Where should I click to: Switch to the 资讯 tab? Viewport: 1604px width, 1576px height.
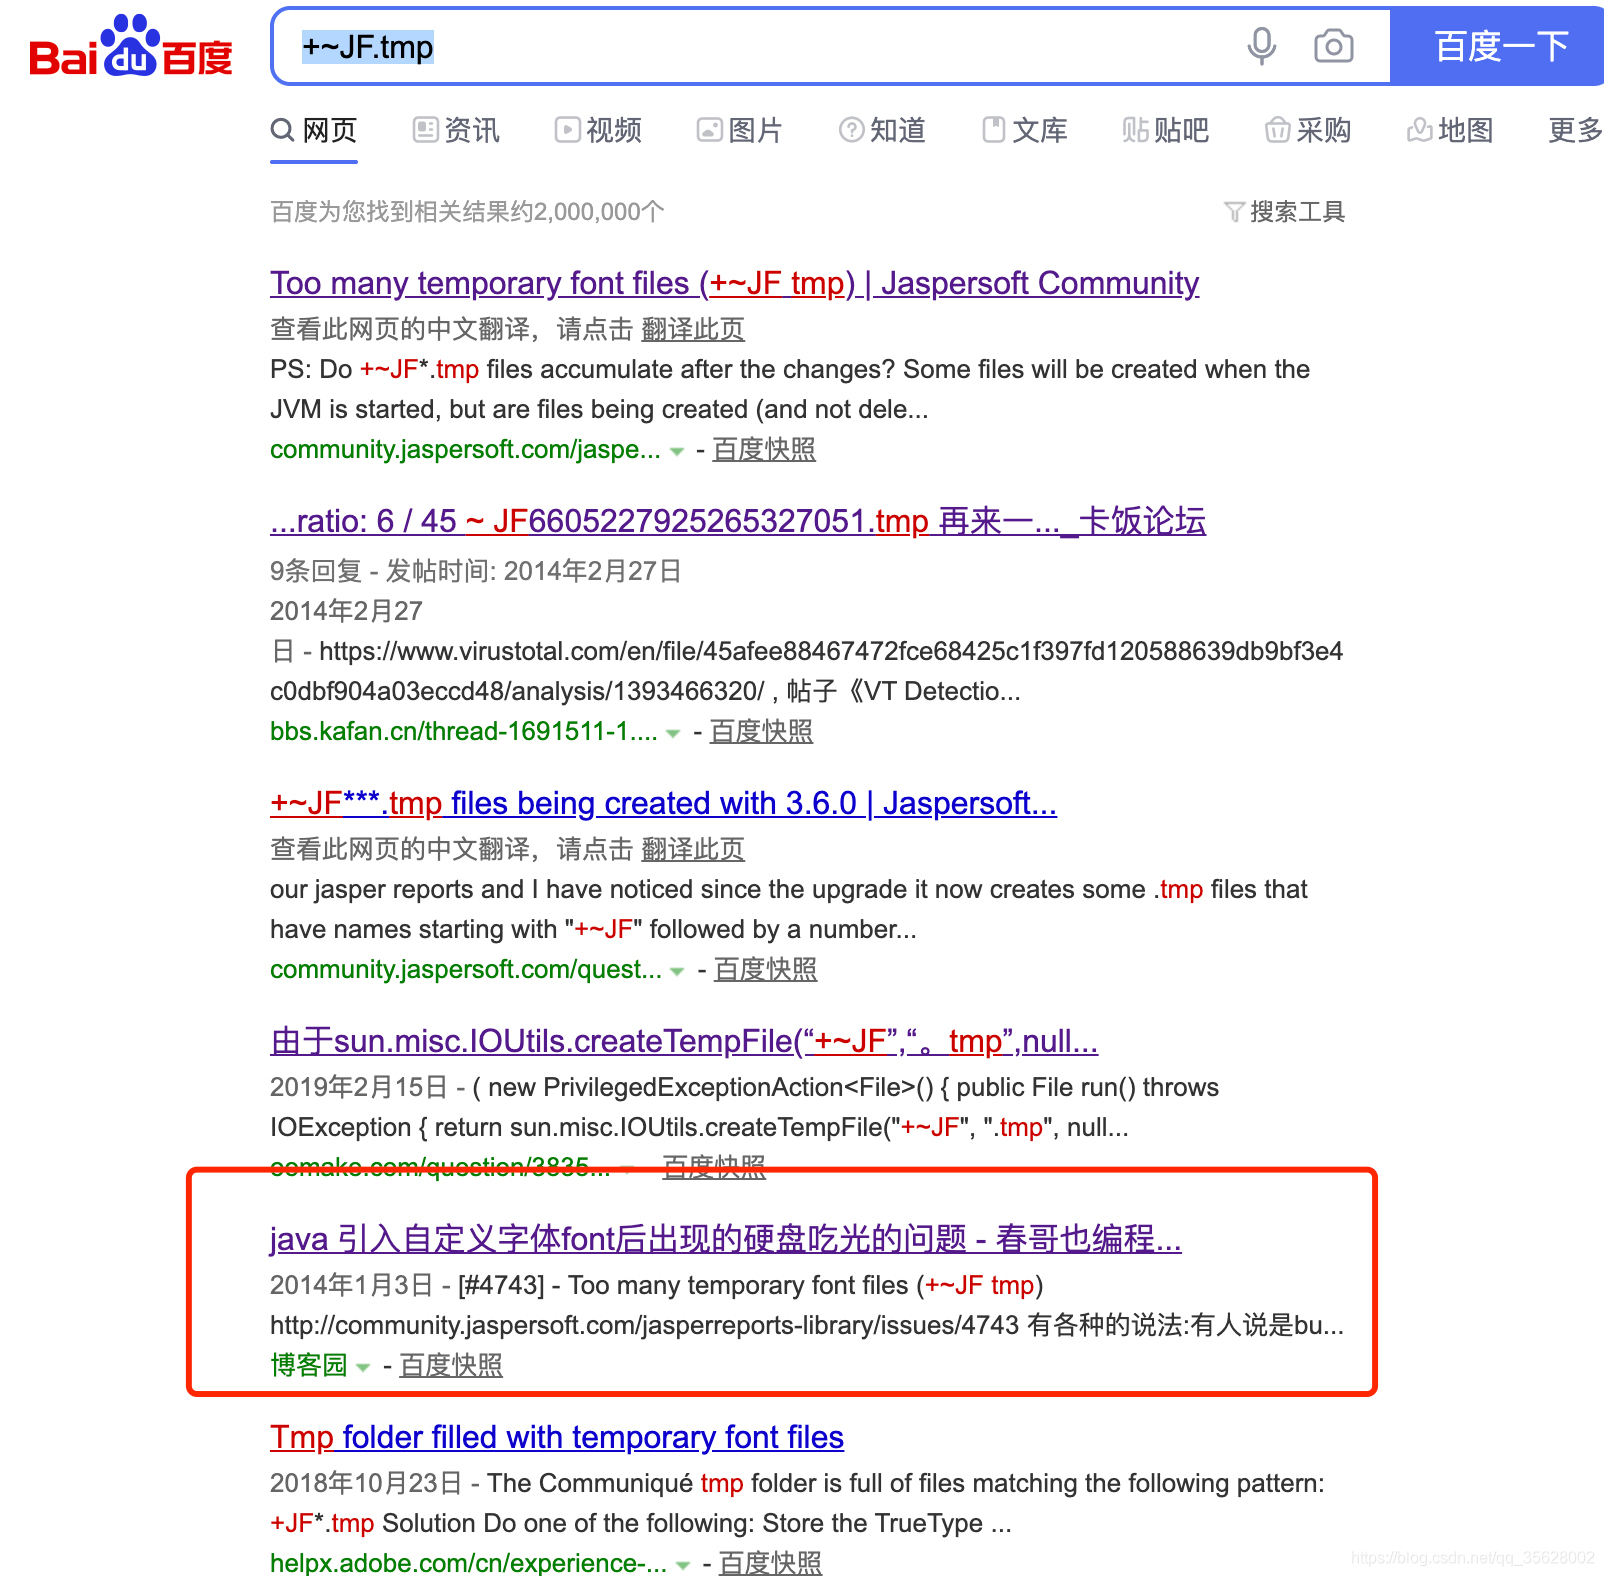pos(456,130)
